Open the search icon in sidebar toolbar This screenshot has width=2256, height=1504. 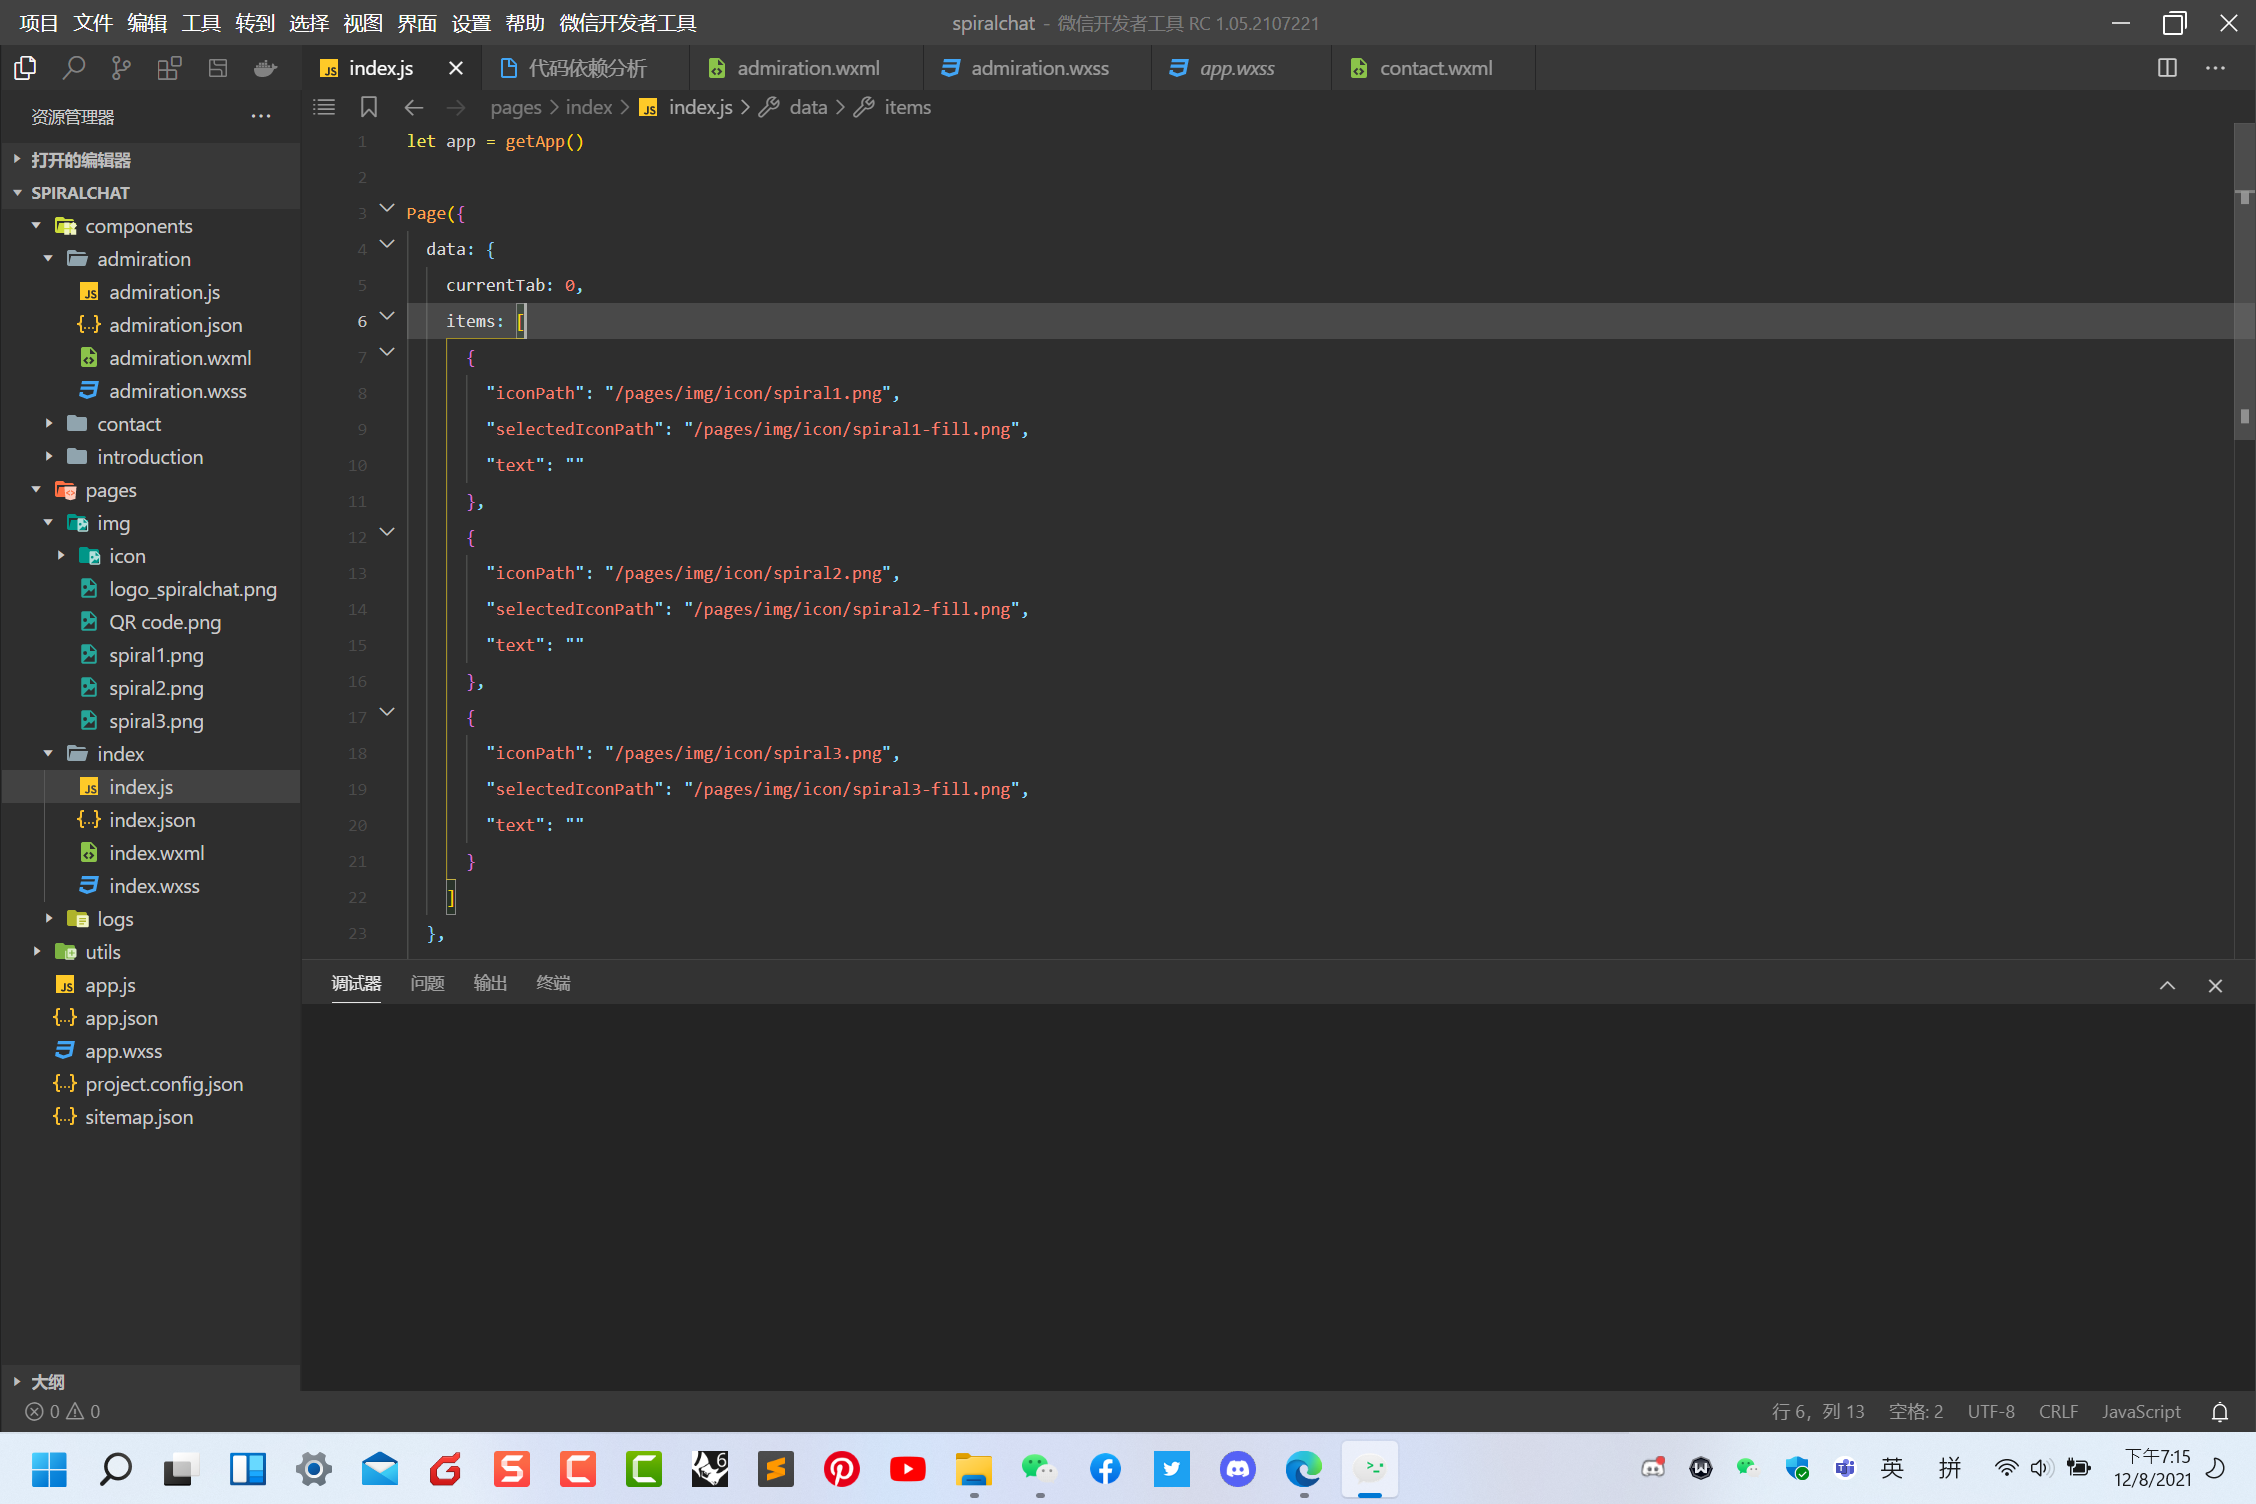pyautogui.click(x=73, y=68)
